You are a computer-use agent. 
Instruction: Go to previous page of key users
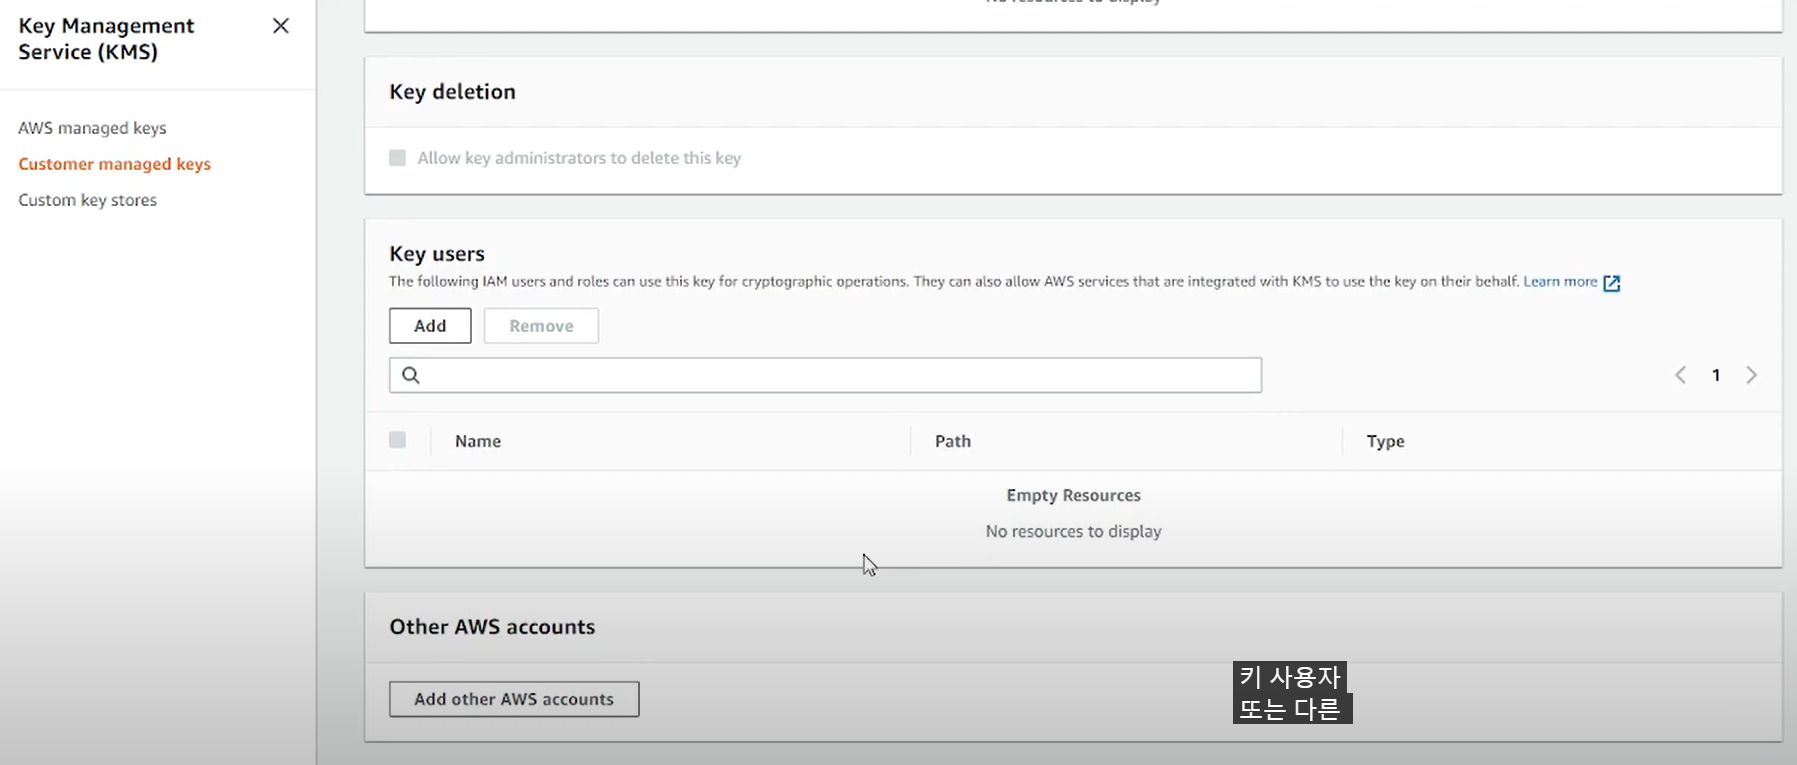pyautogui.click(x=1680, y=375)
